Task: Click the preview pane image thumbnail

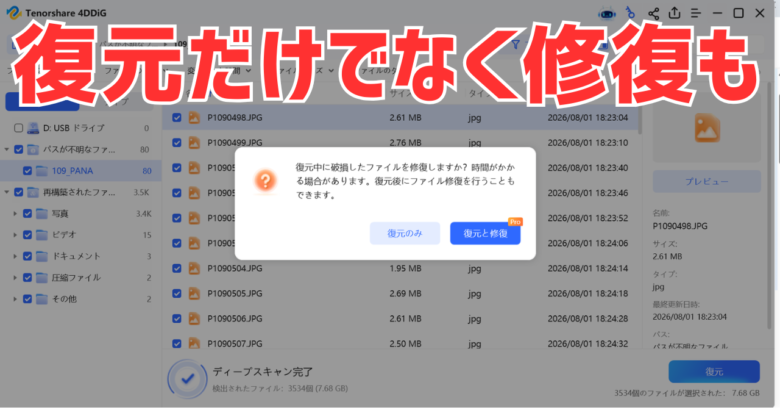Action: point(706,130)
